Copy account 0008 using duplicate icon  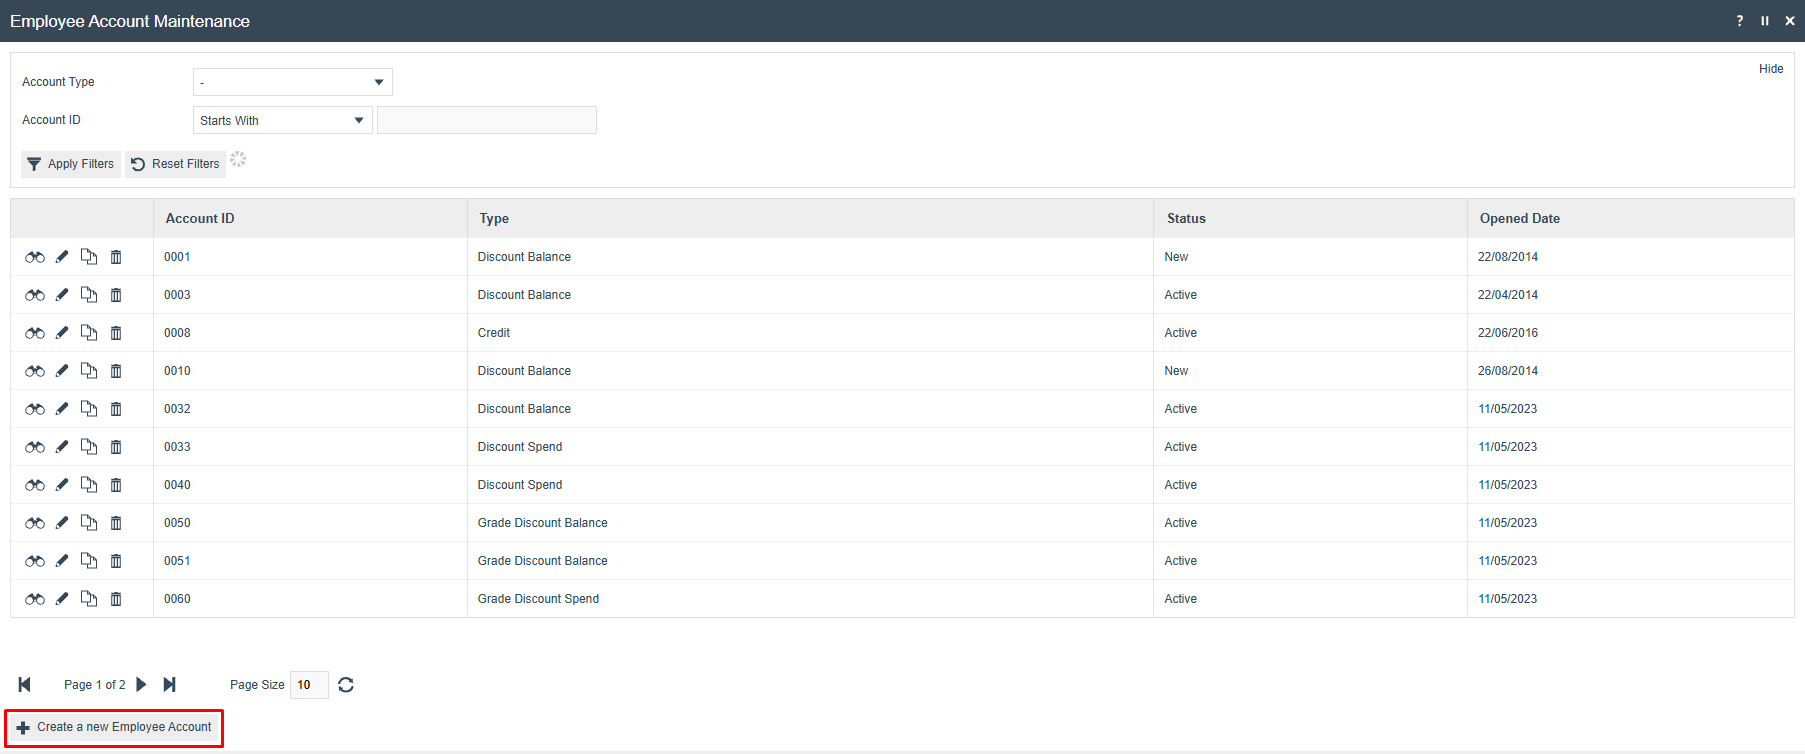pos(89,333)
